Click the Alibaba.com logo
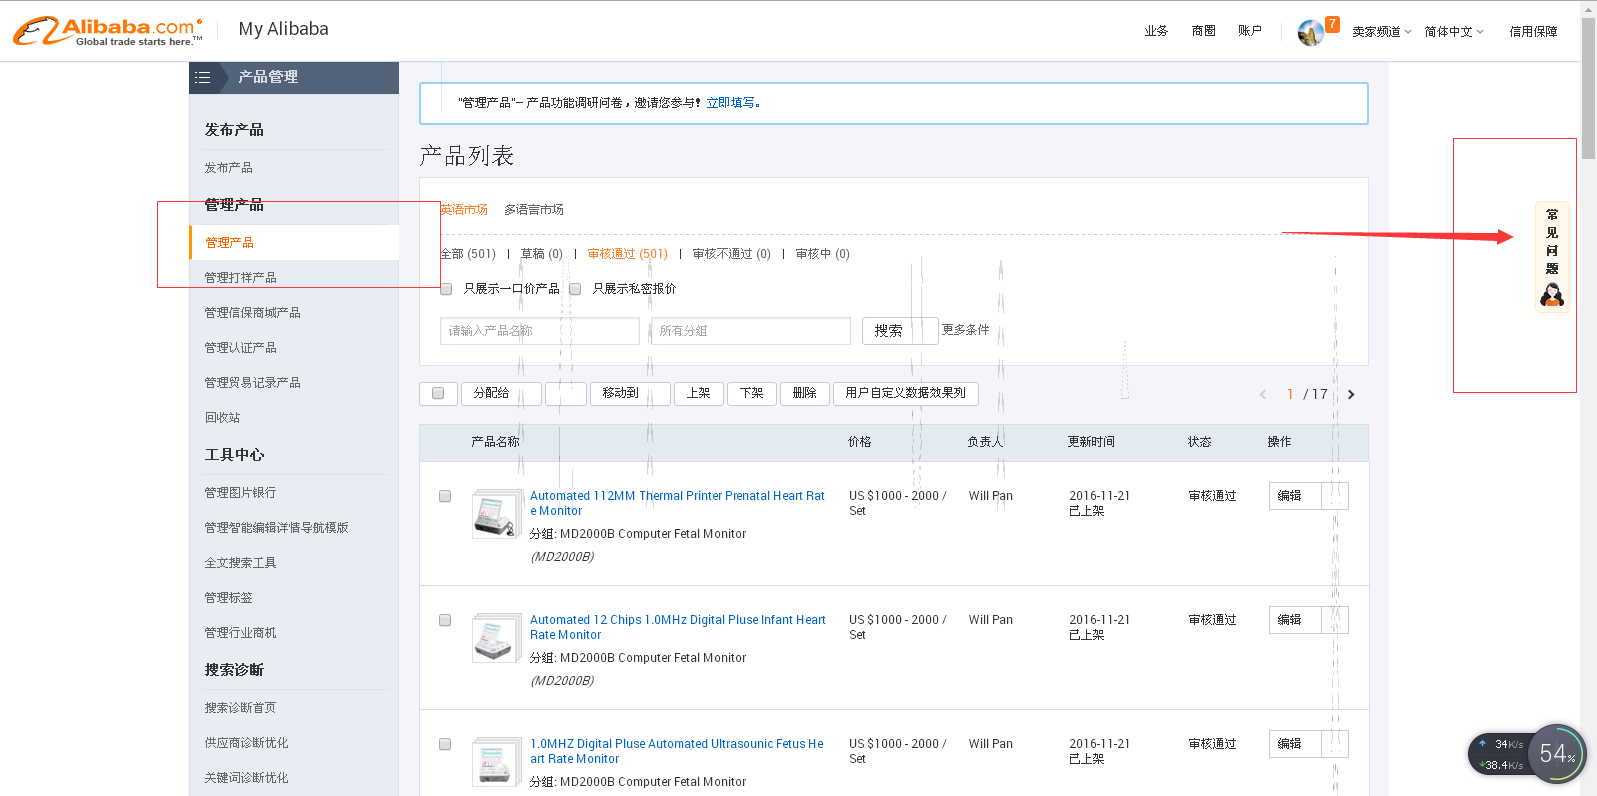The height and width of the screenshot is (796, 1597). point(108,31)
